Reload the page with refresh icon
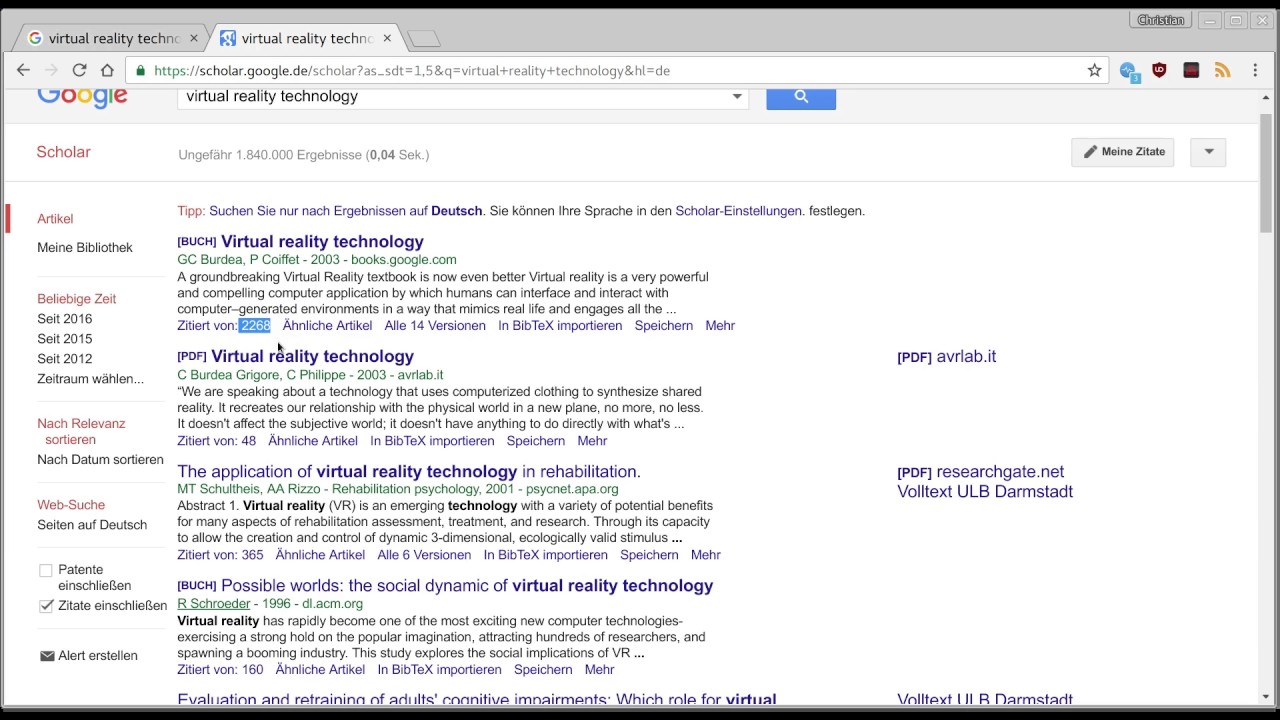This screenshot has height=720, width=1280. (79, 70)
